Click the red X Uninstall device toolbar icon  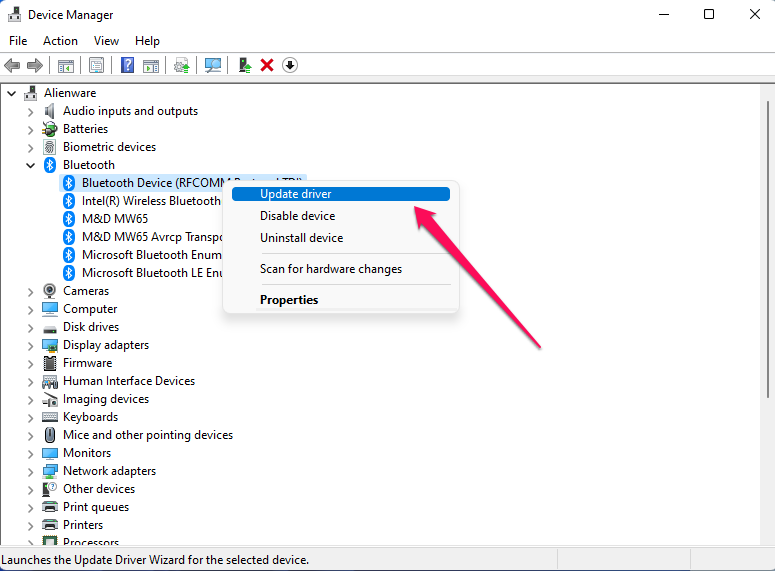coord(267,65)
